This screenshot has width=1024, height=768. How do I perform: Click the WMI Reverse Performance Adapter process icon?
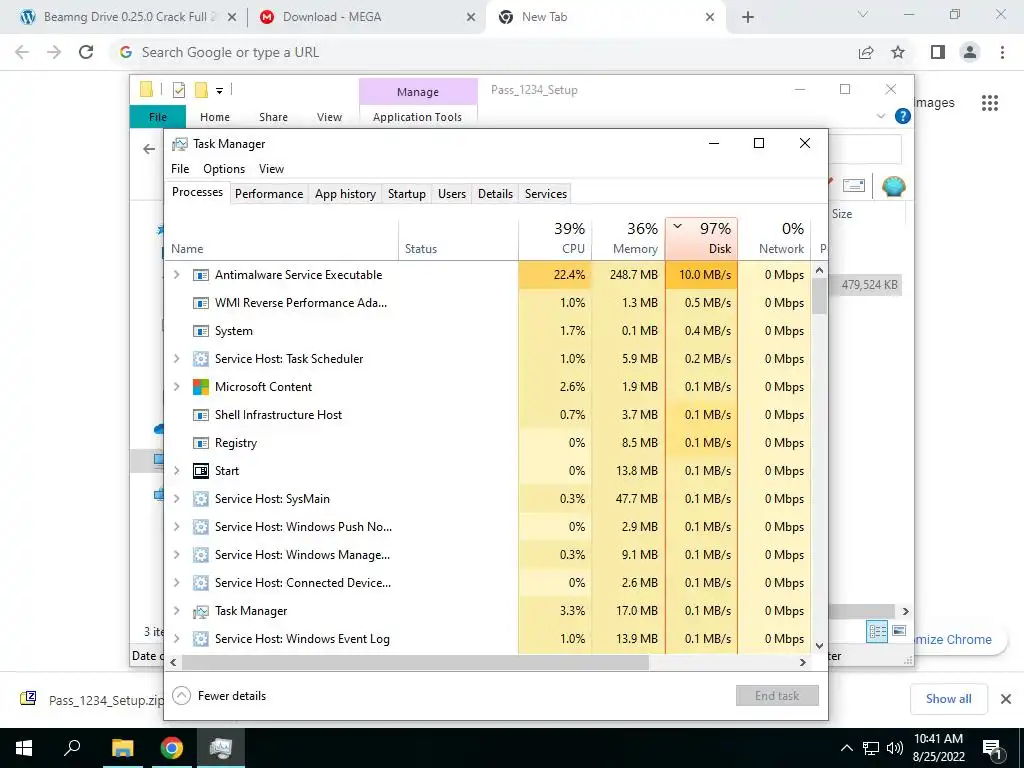(x=200, y=303)
